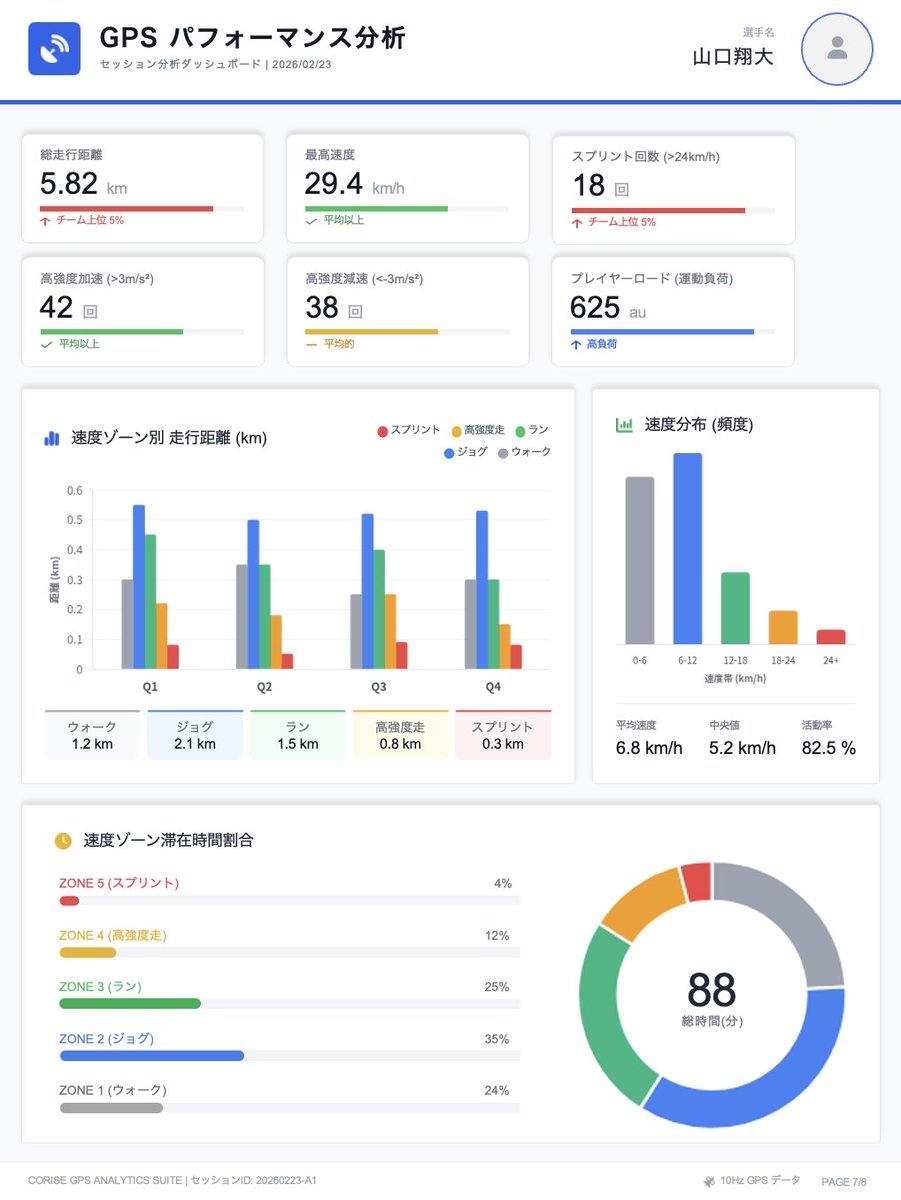Select the ジョグ 2.1 km chip
901x1200 pixels.
[194, 735]
